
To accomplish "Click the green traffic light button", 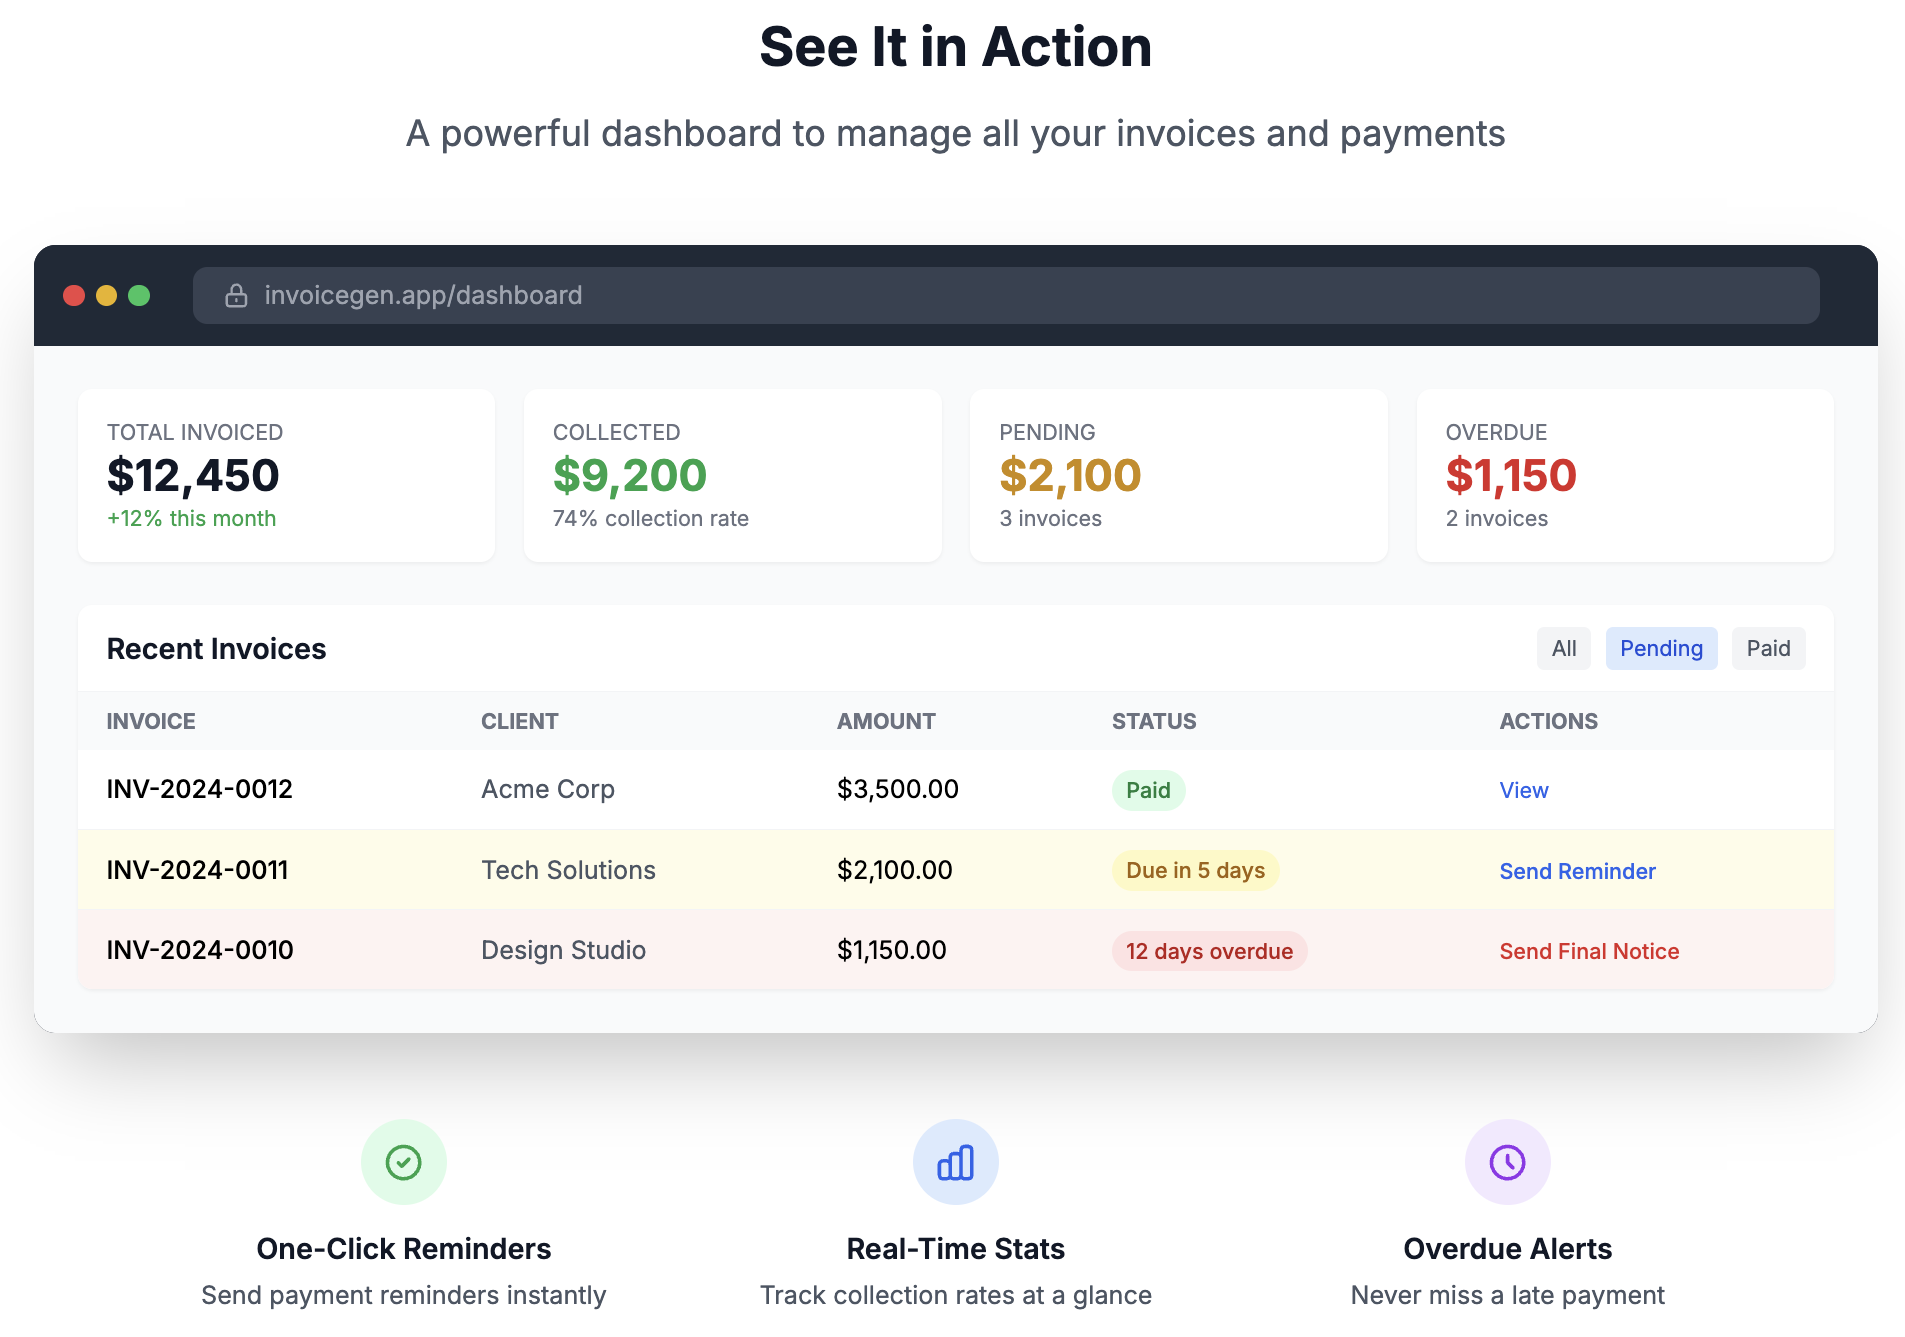I will [x=139, y=295].
